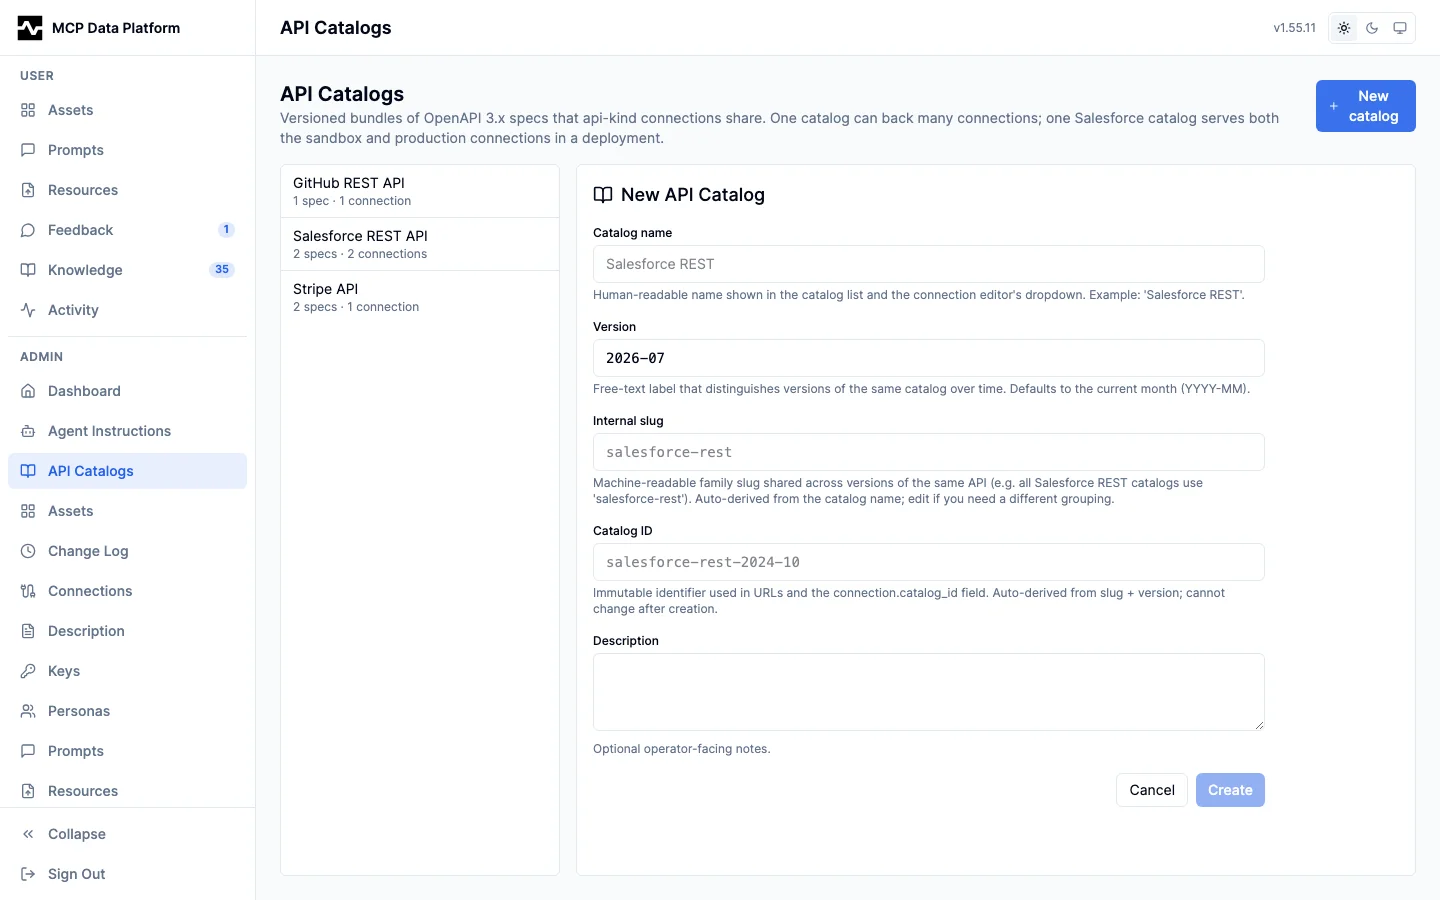Click the Personas people icon

(x=28, y=711)
